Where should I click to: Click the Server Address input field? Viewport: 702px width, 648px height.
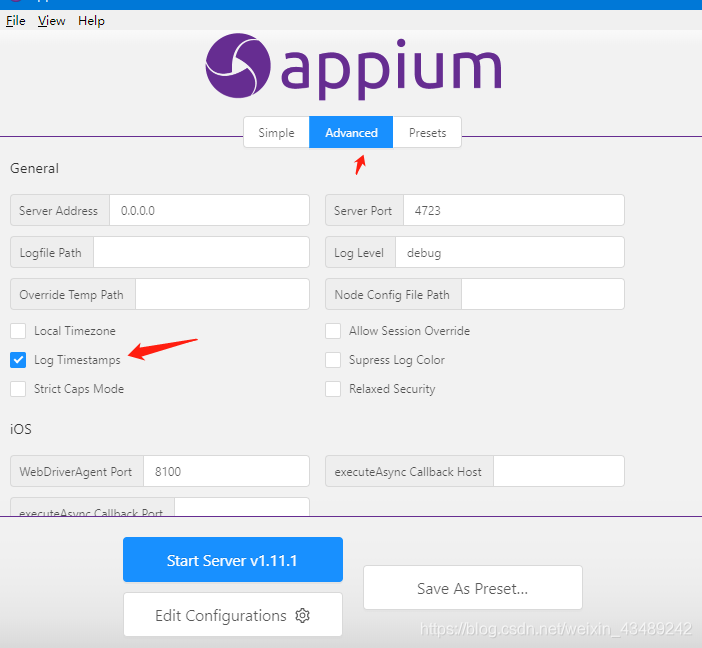209,210
